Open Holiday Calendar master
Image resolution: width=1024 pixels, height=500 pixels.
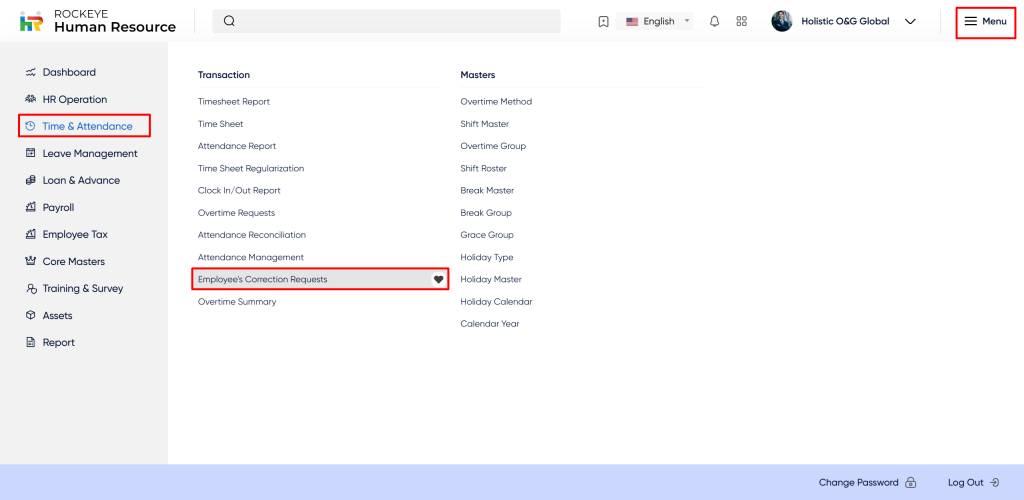click(496, 302)
